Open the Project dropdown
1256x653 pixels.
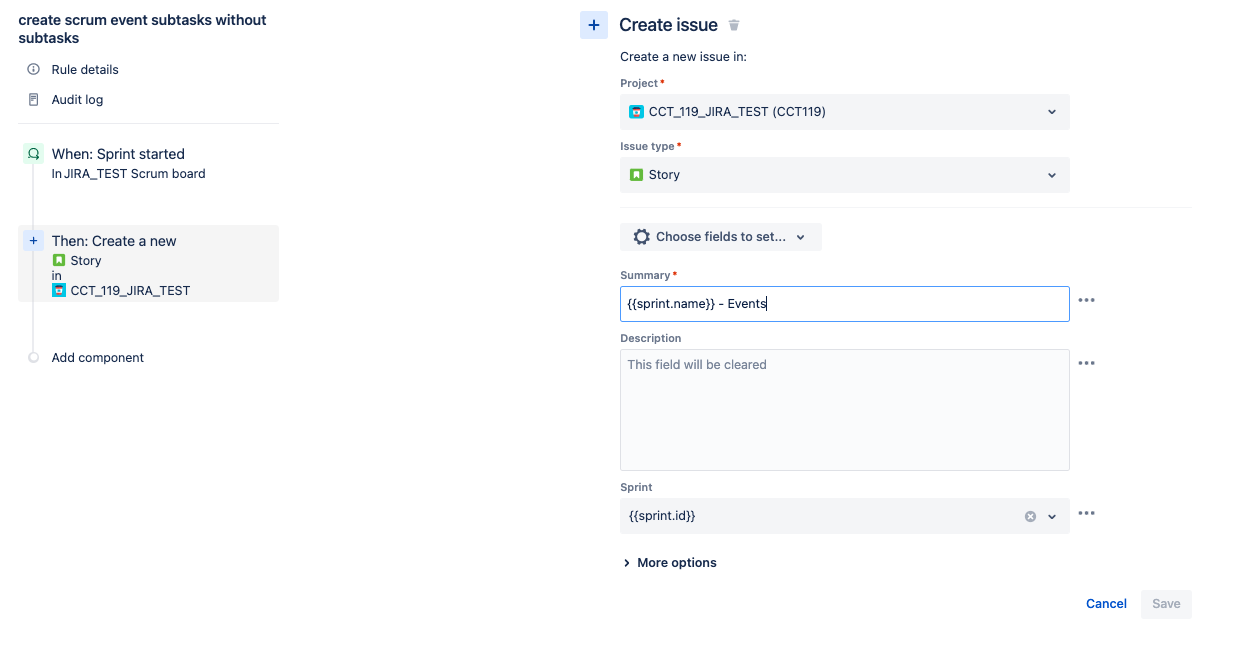click(1051, 112)
